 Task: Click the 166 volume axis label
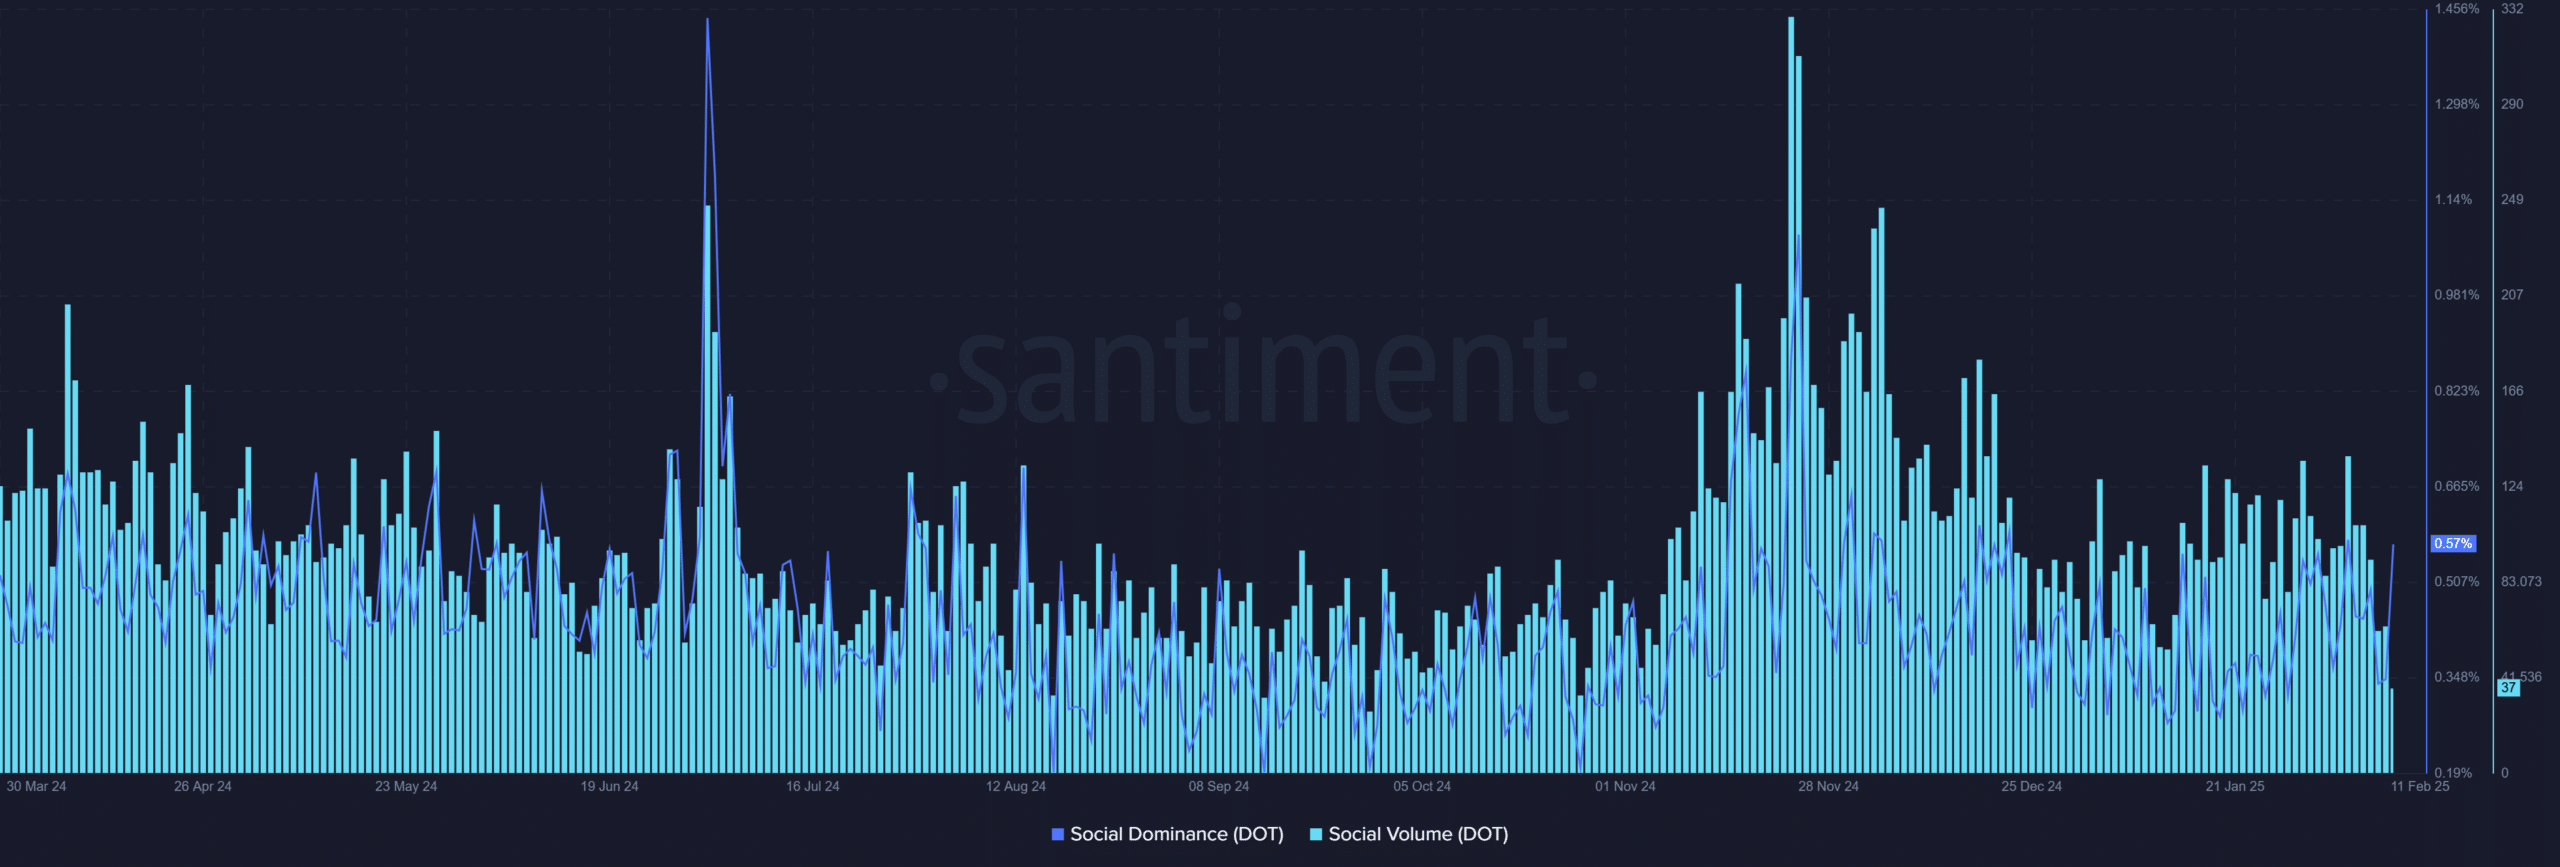(2512, 391)
